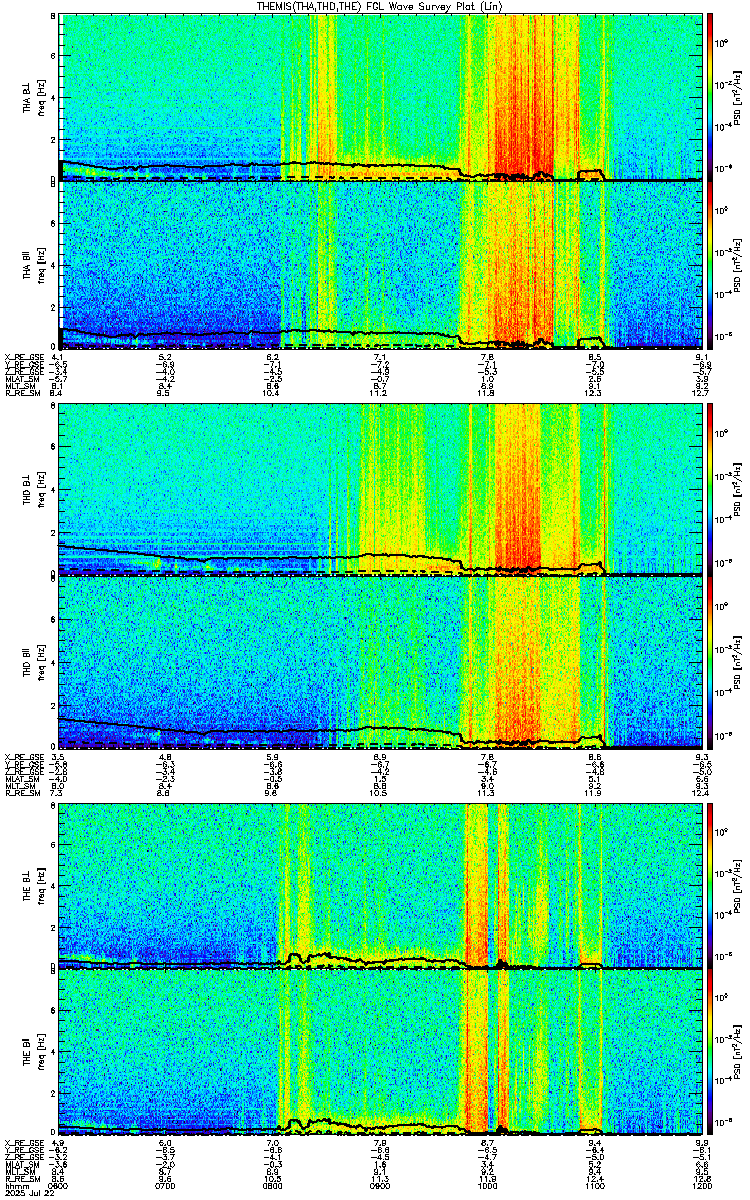Click X_RE_GSE value 4.9 under THE

pos(59,1143)
